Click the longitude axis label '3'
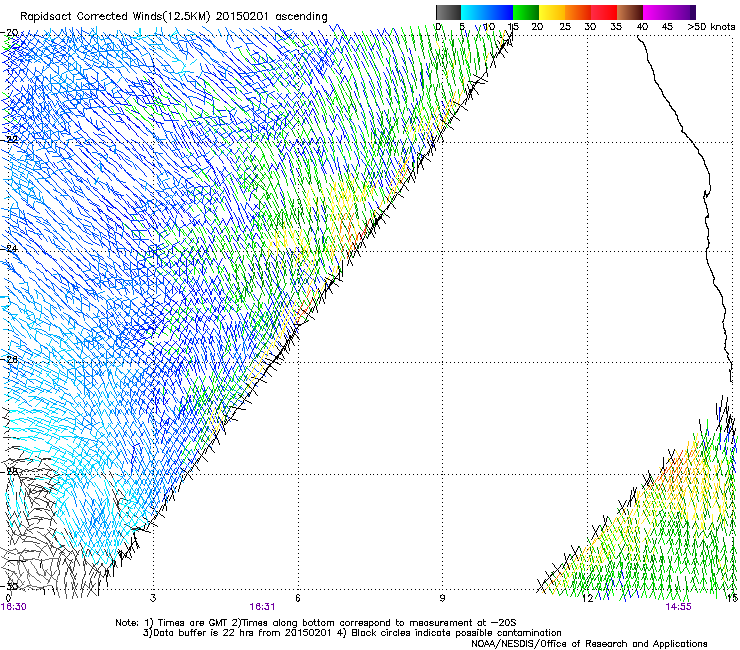The image size is (740, 650). (153, 598)
